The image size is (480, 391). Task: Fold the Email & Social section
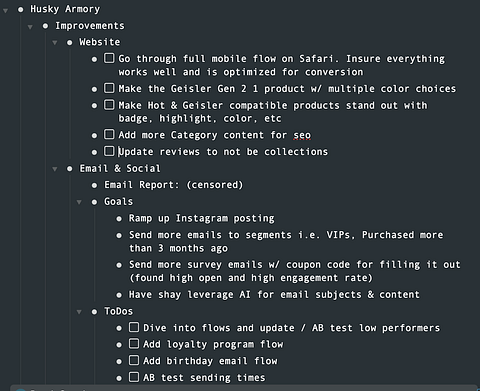(55, 169)
